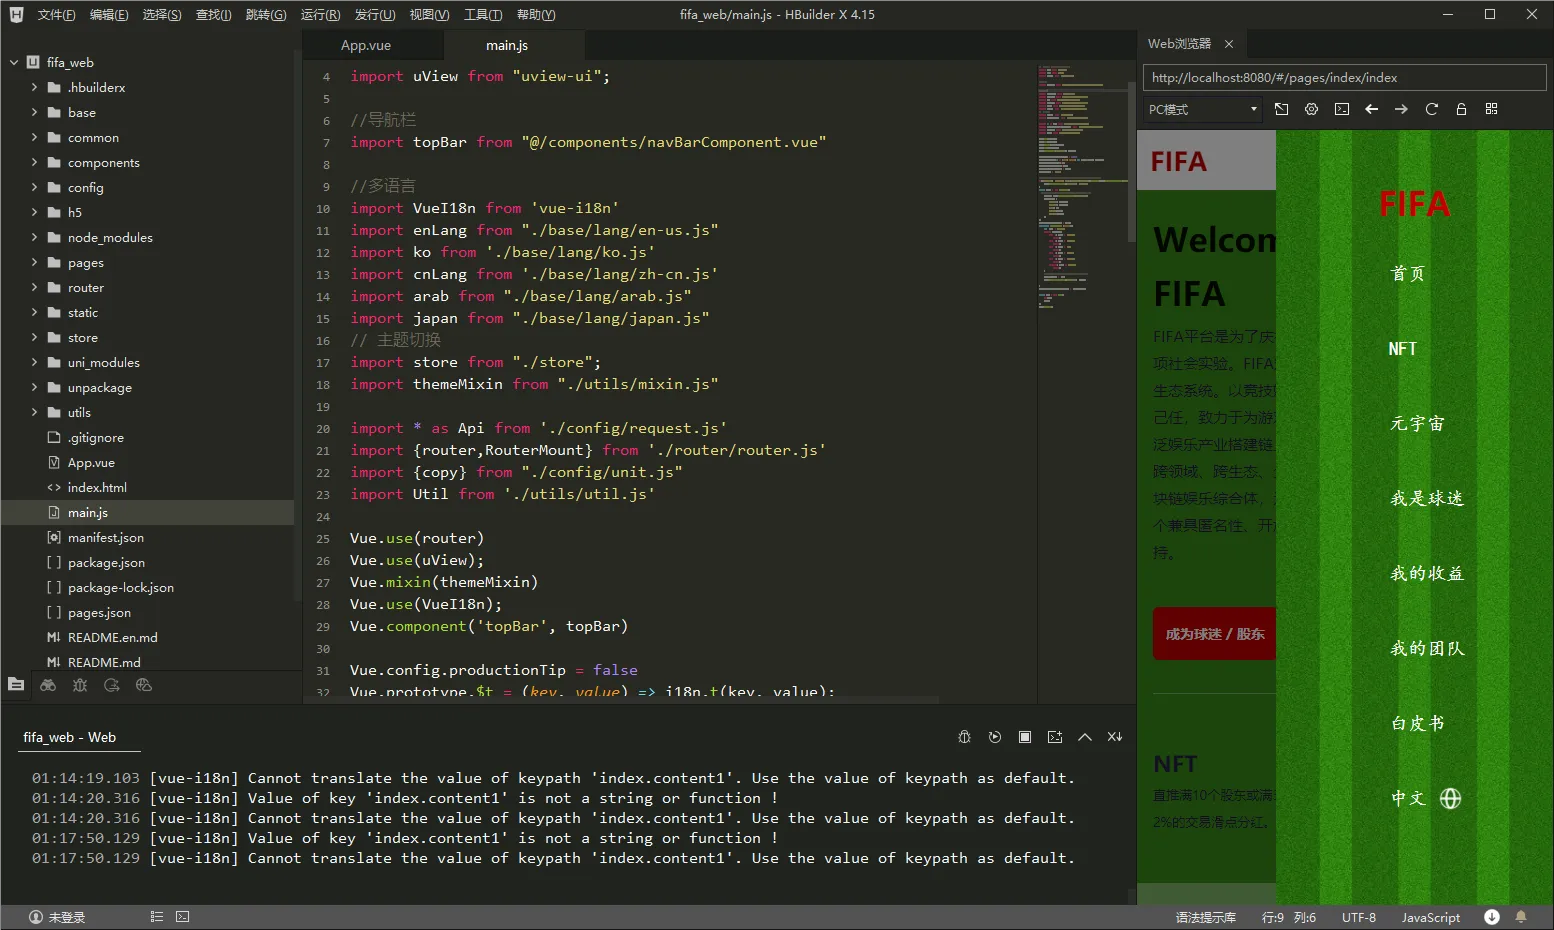This screenshot has height=930, width=1554.
Task: Collapse the console panel with chevron
Action: click(1084, 737)
